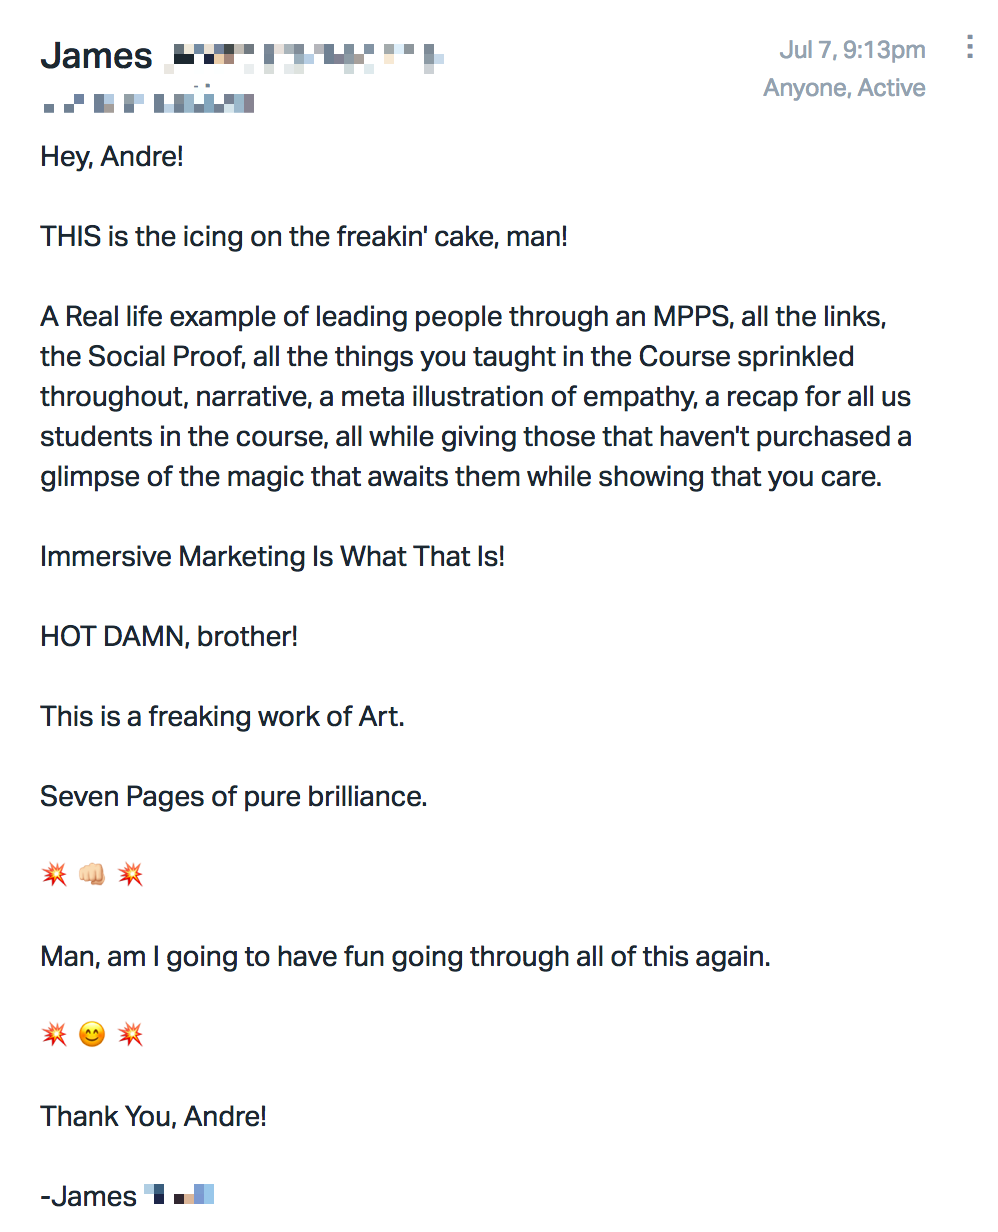The width and height of the screenshot is (998, 1232).
Task: Open sender James's profile name
Action: 242,56
